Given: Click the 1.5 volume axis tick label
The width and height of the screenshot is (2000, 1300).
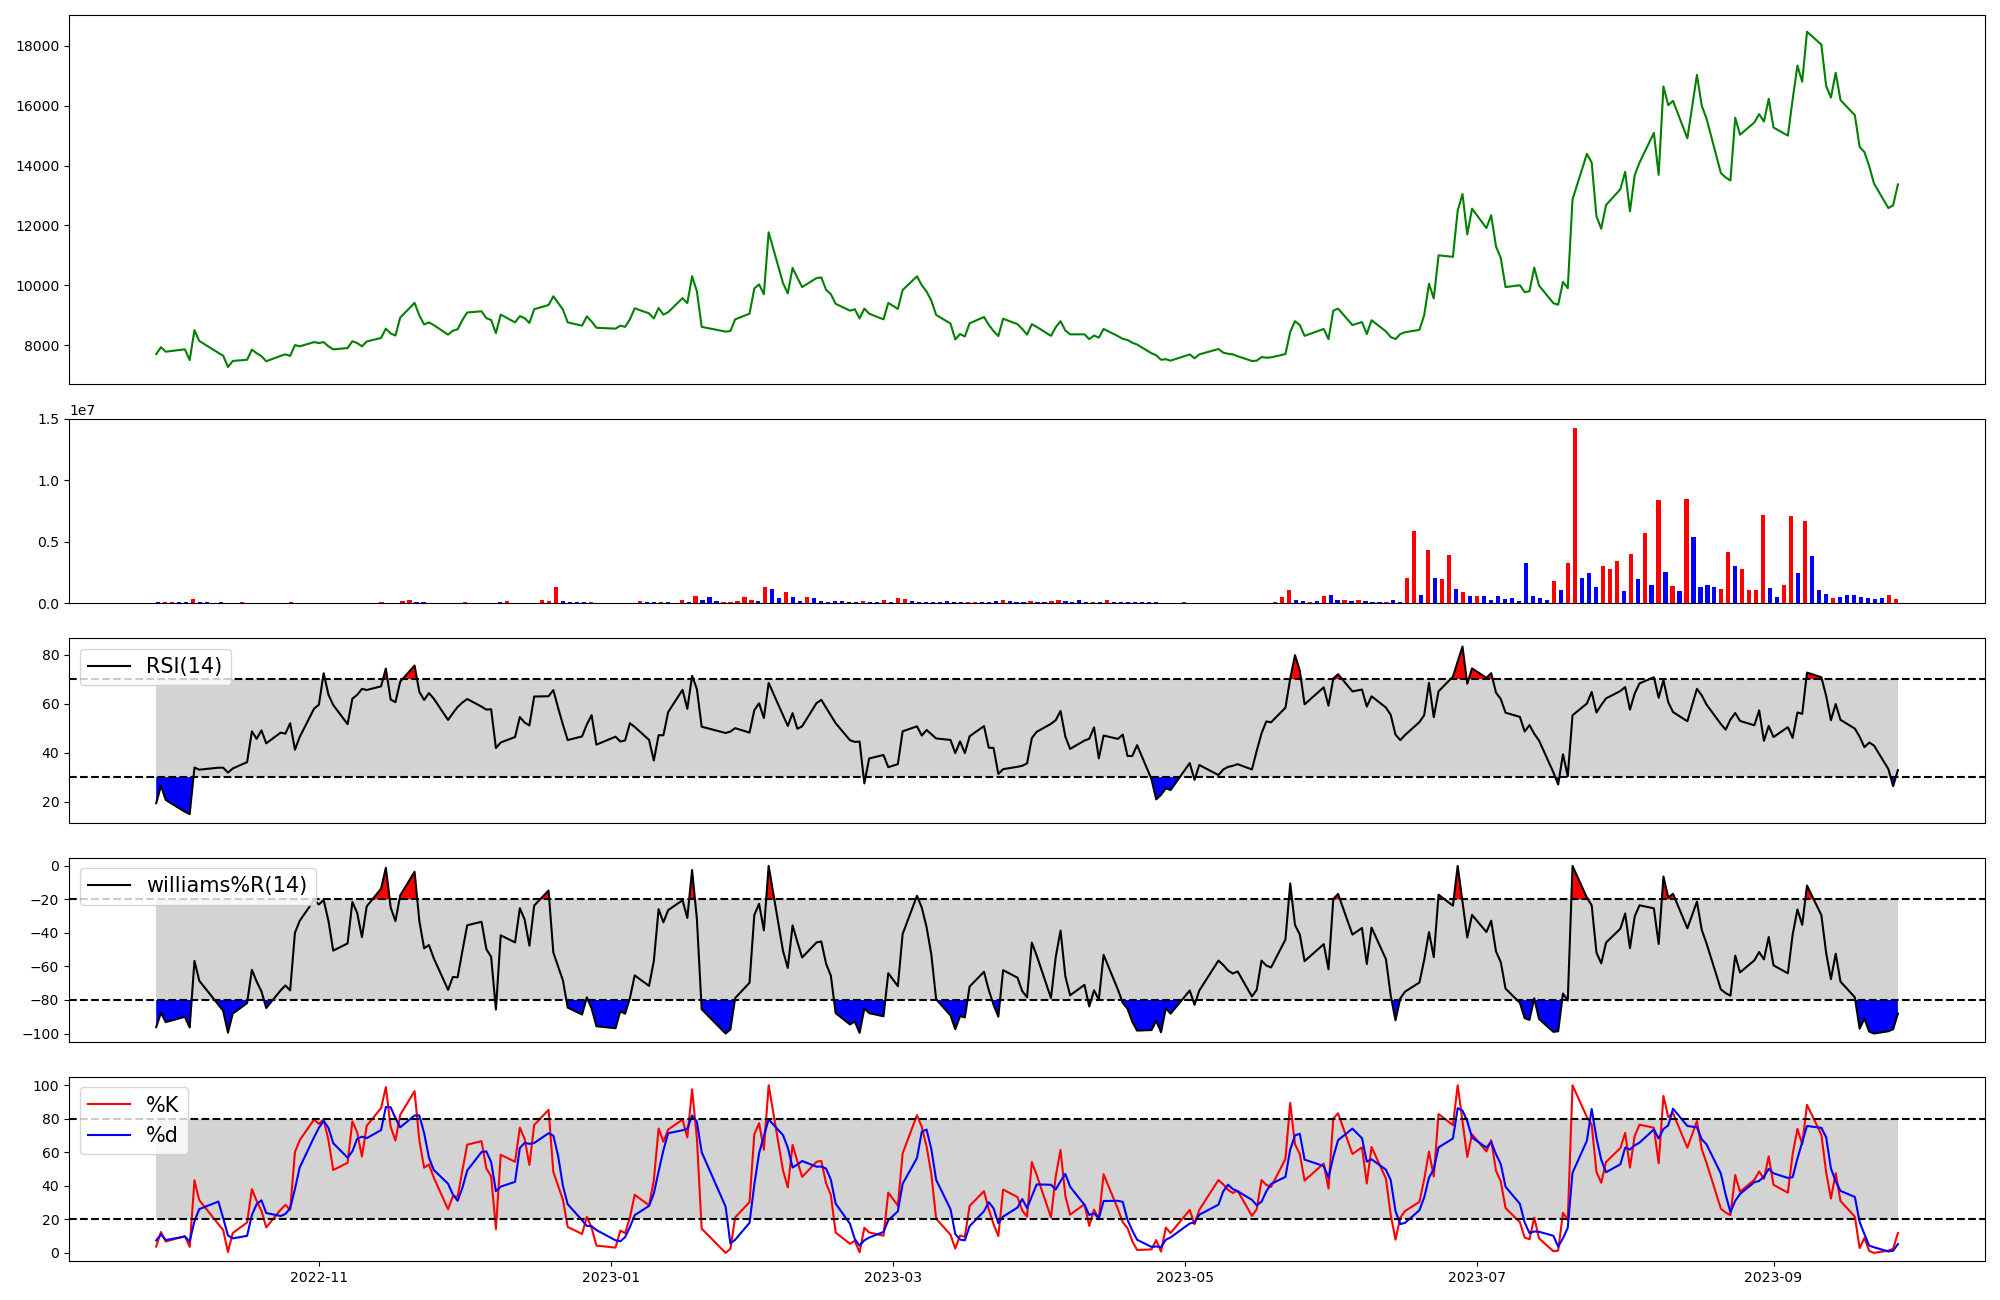Looking at the screenshot, I should tap(50, 420).
